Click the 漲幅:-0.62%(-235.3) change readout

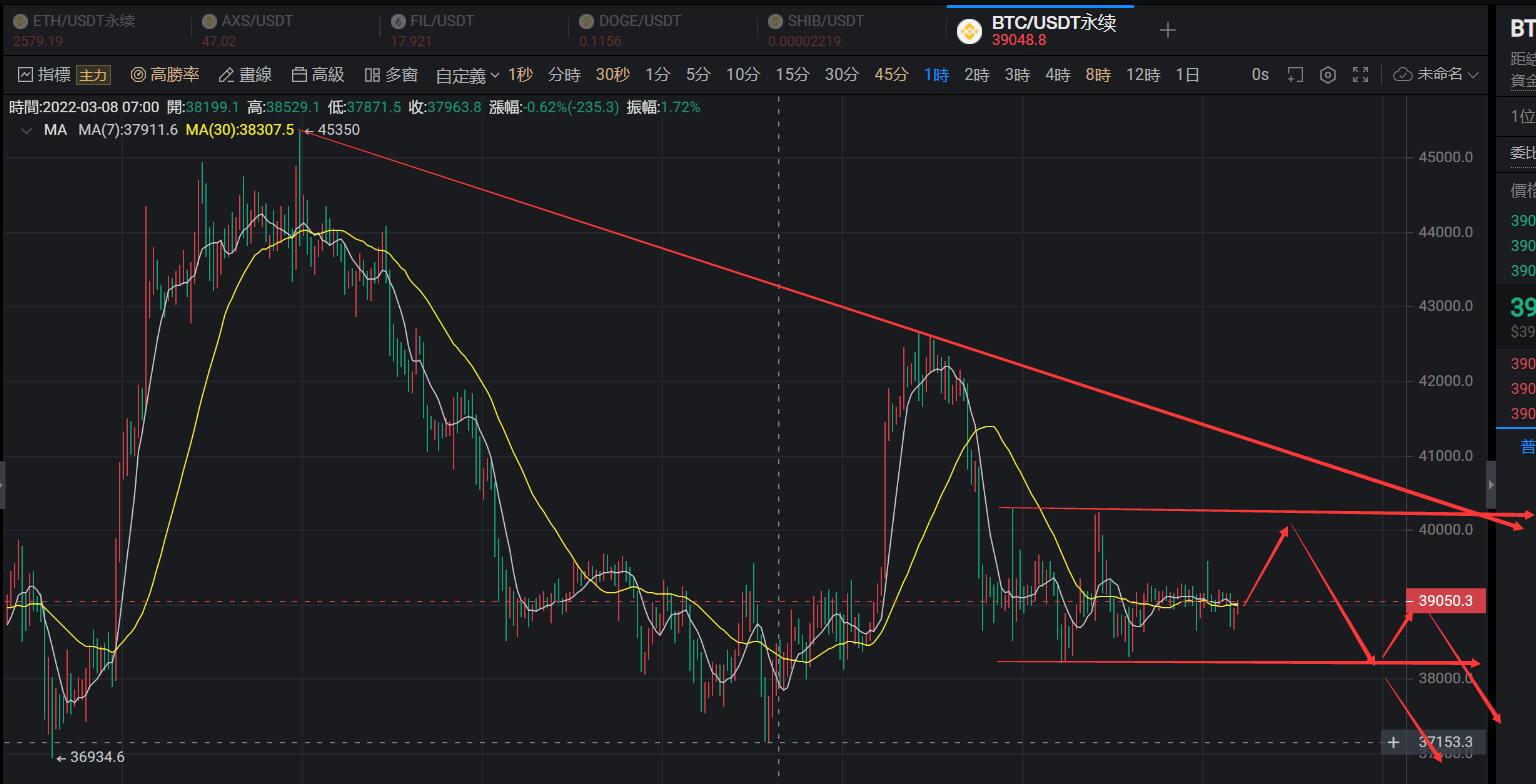click(x=554, y=107)
